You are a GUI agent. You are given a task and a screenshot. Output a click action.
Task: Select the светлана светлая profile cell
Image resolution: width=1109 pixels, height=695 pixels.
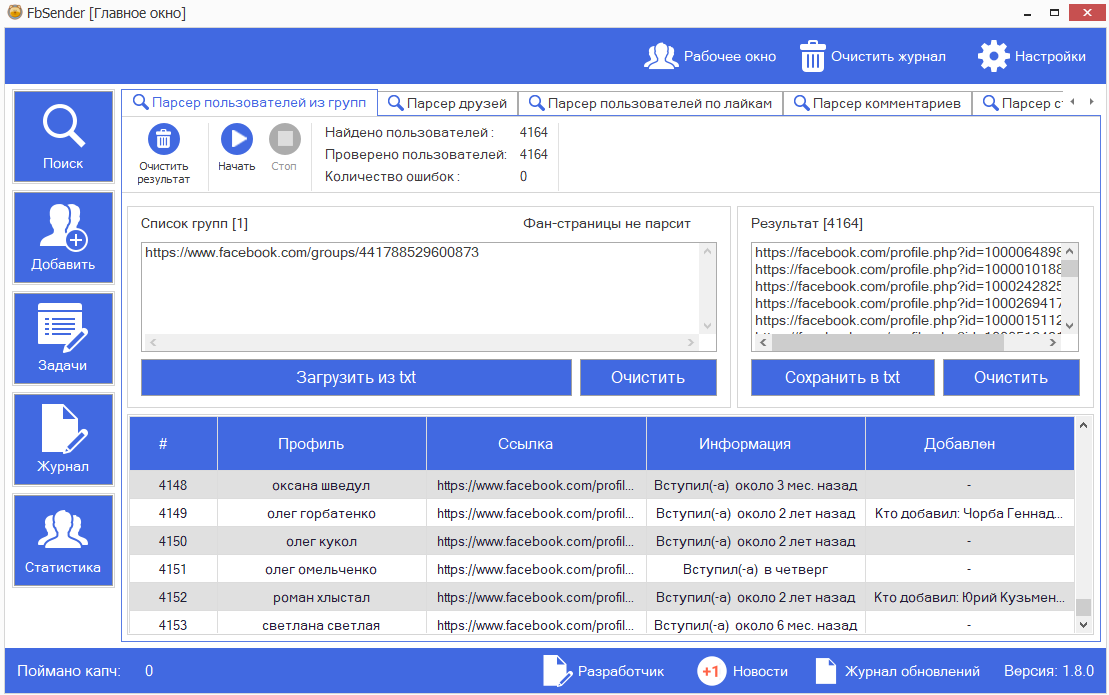[x=322, y=624]
